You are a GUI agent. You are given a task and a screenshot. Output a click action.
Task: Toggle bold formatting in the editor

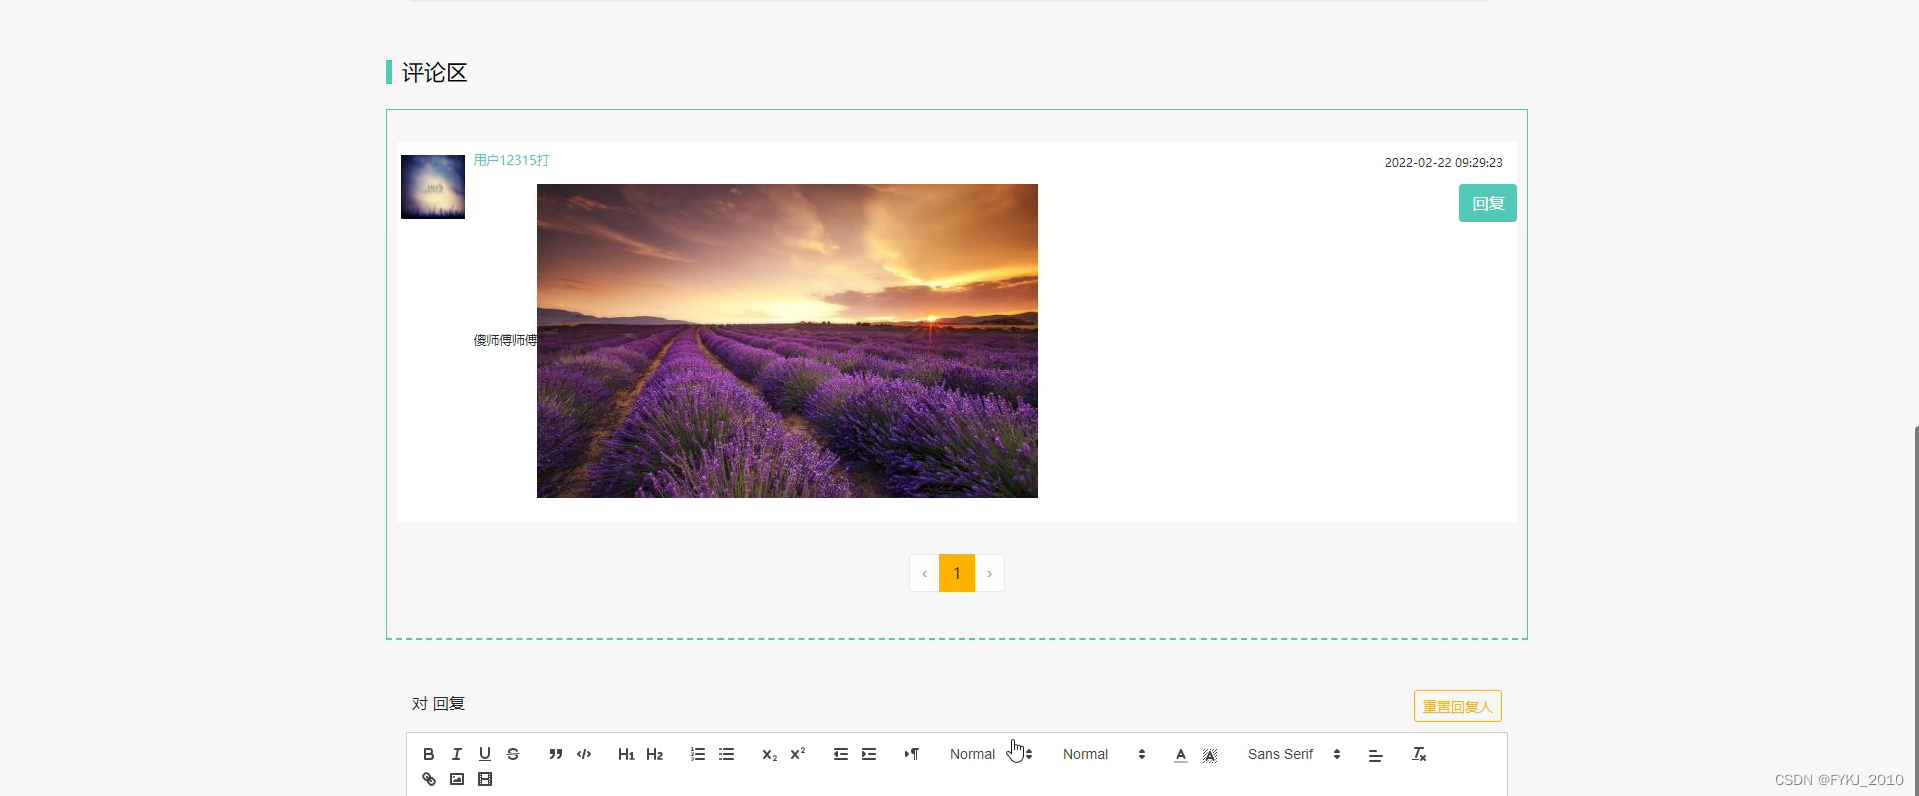coord(428,754)
